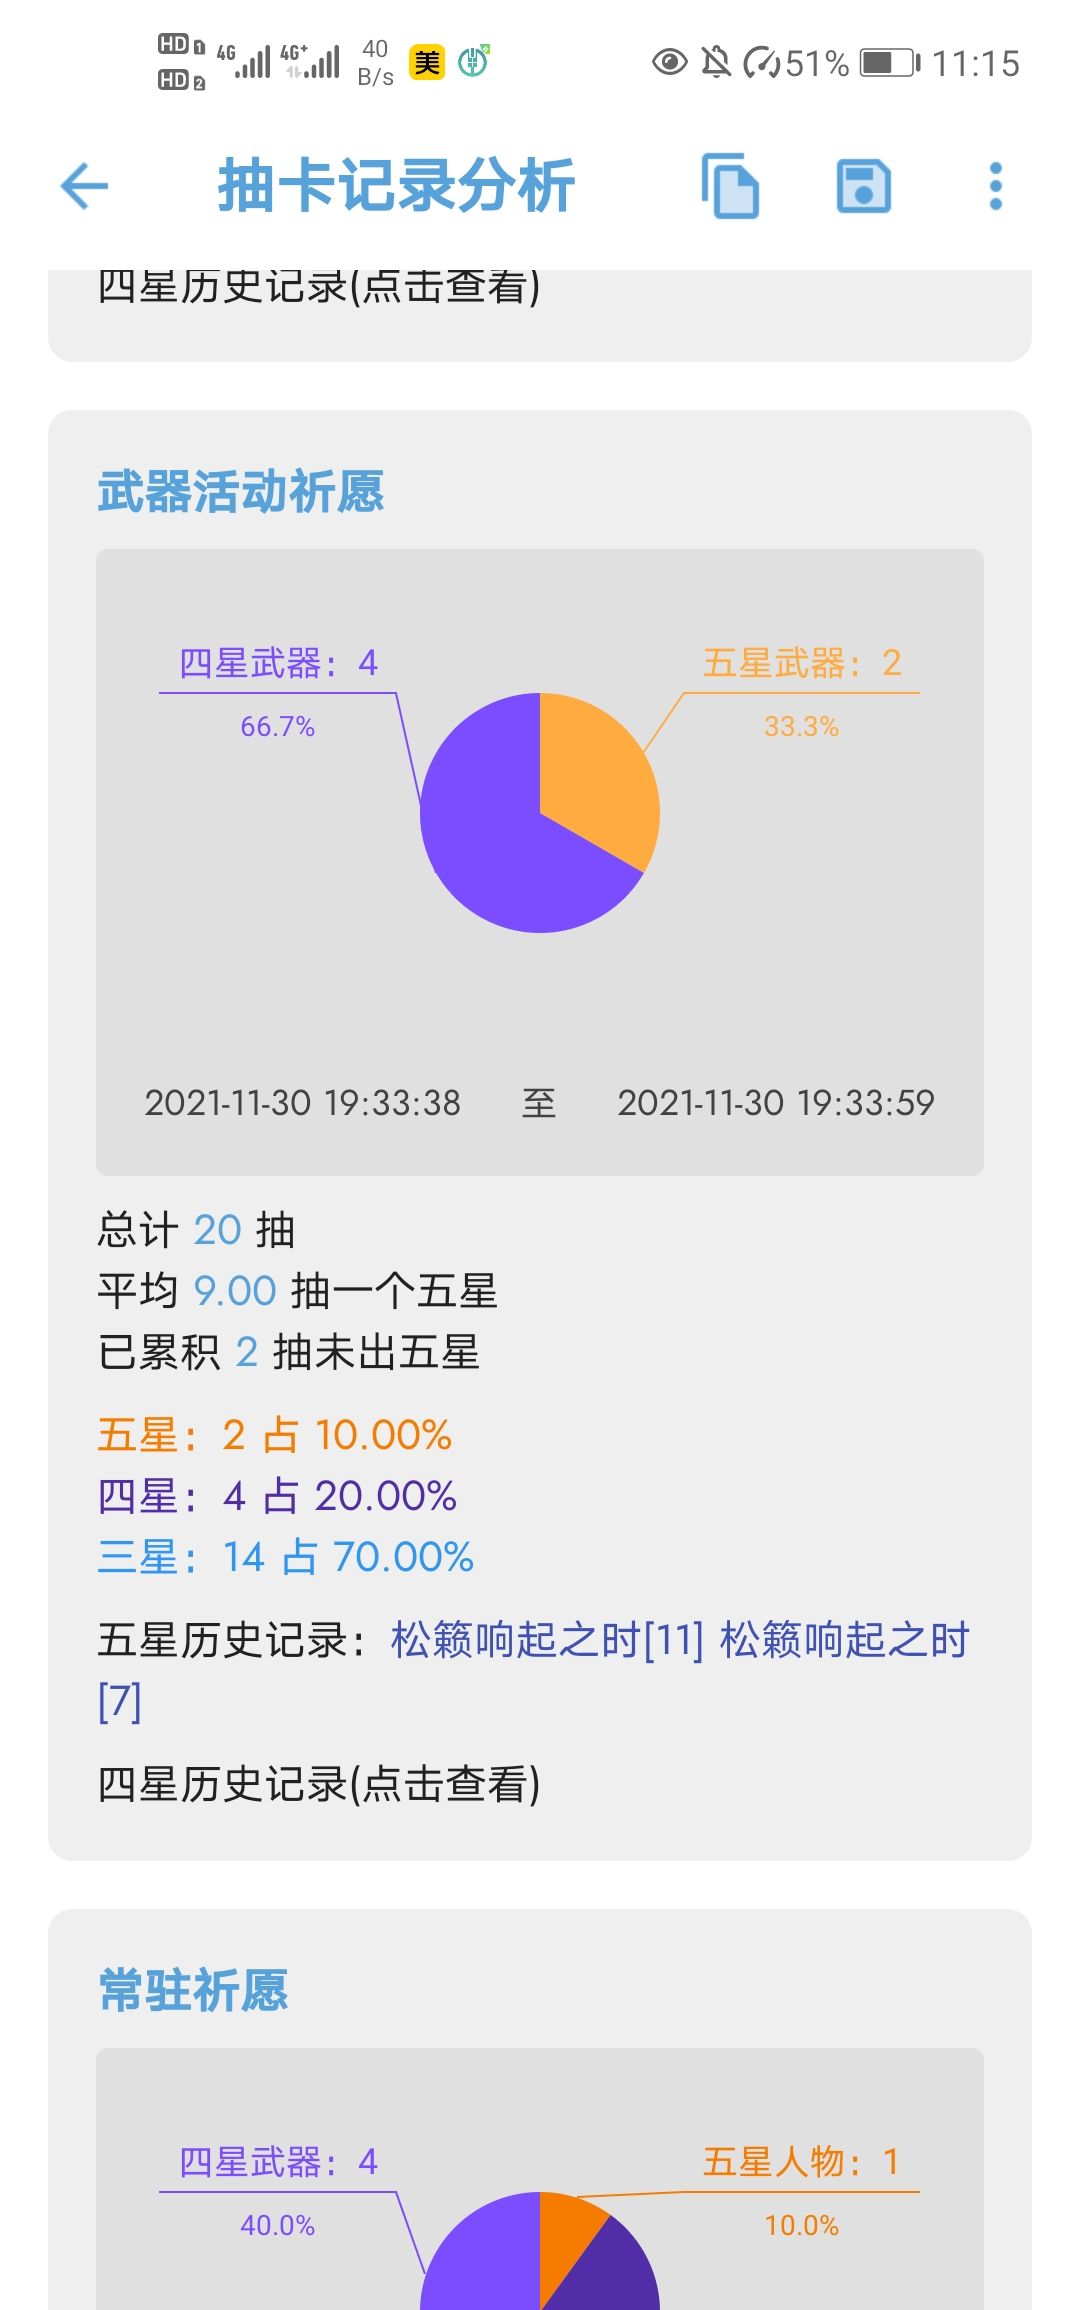Tap the battery indicator icon
This screenshot has height=2310, width=1080.
pyautogui.click(x=889, y=63)
